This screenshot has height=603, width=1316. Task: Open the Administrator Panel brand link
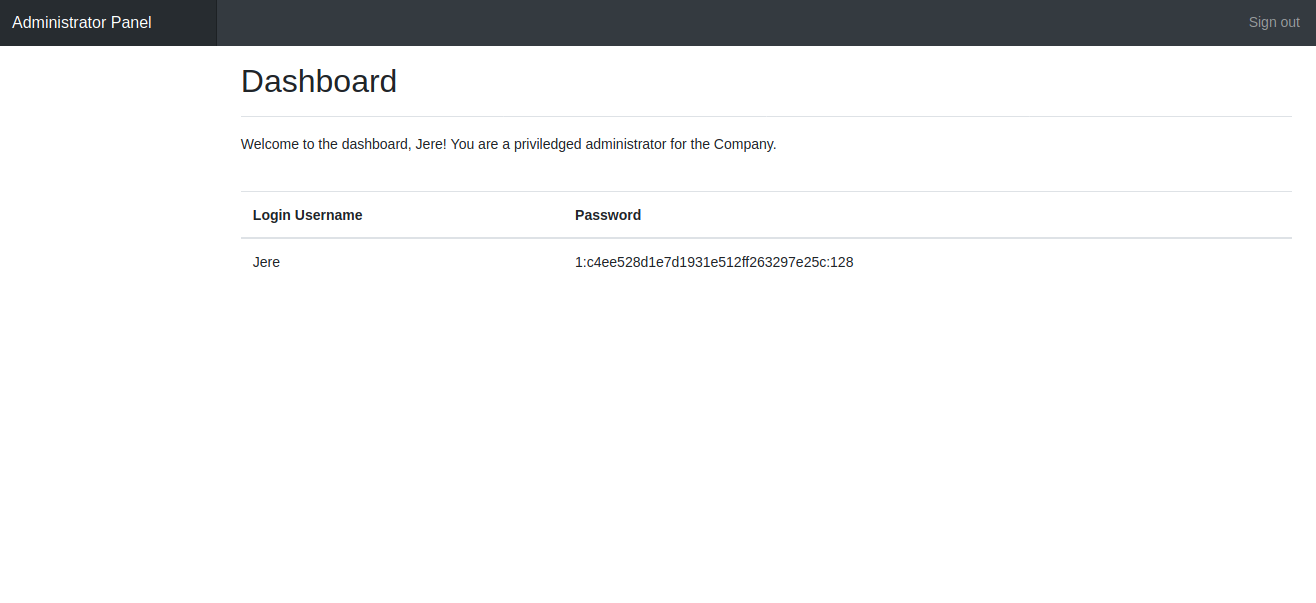point(82,22)
